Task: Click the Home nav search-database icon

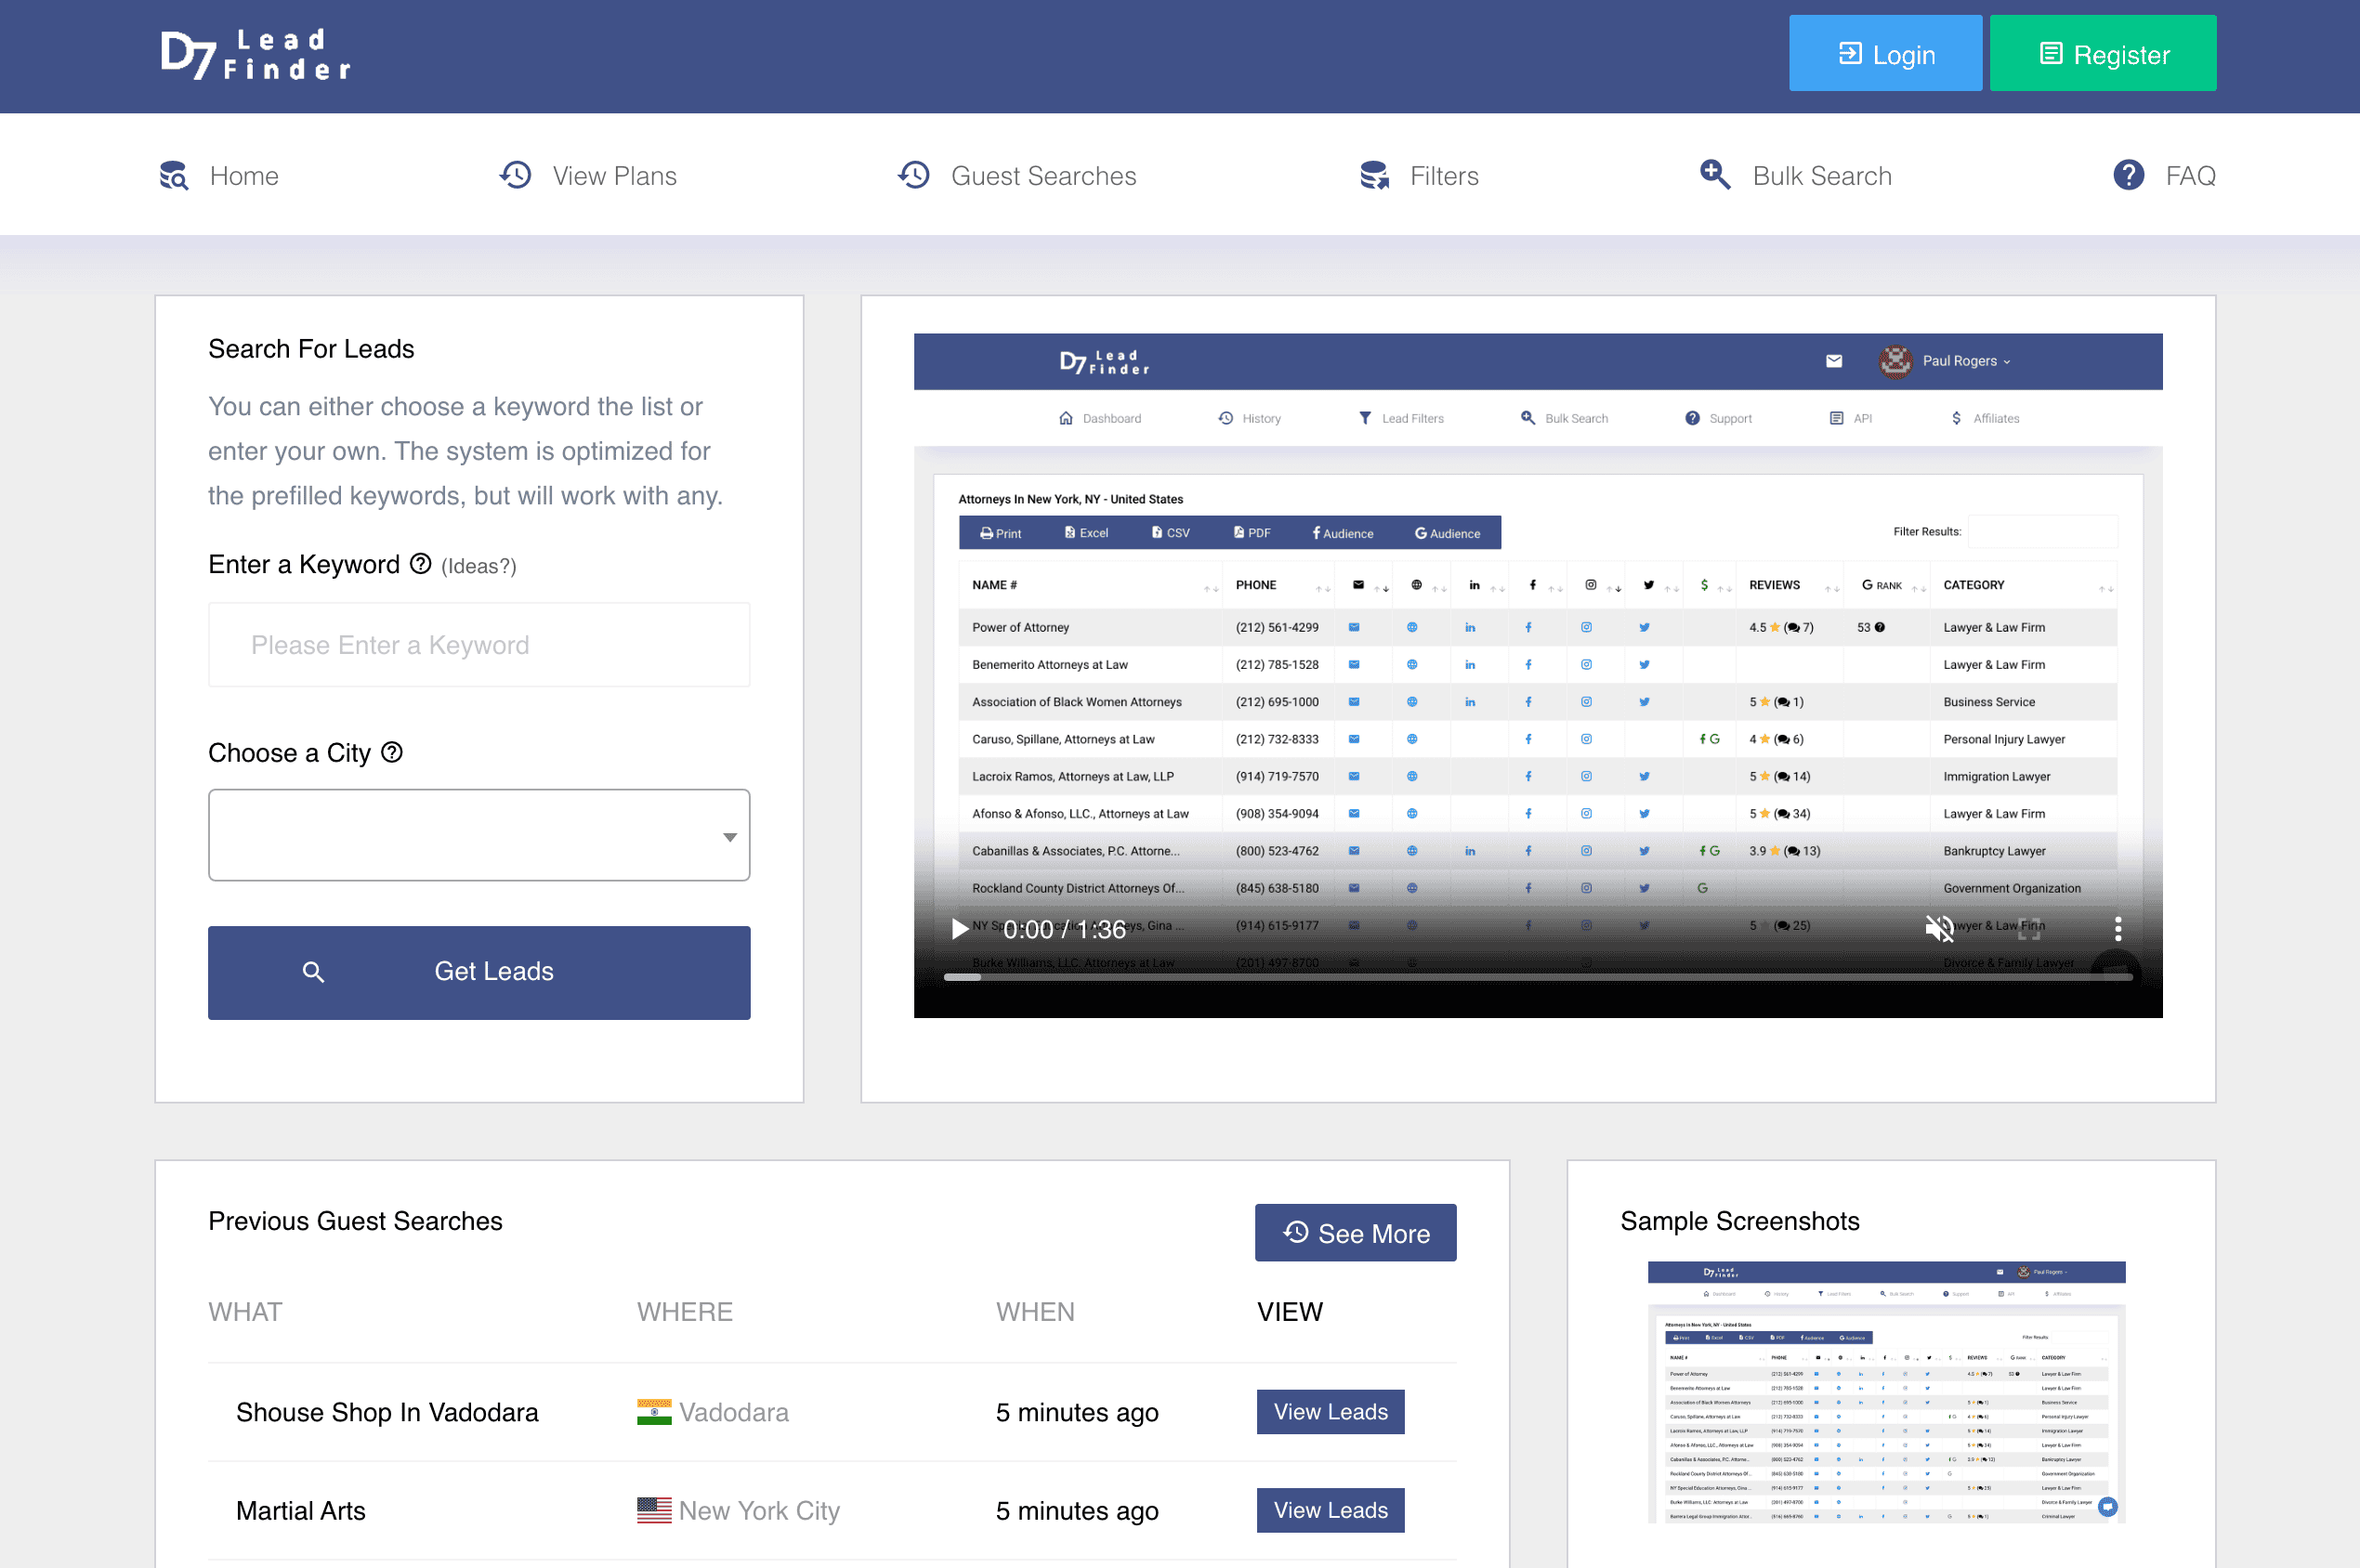Action: click(174, 176)
